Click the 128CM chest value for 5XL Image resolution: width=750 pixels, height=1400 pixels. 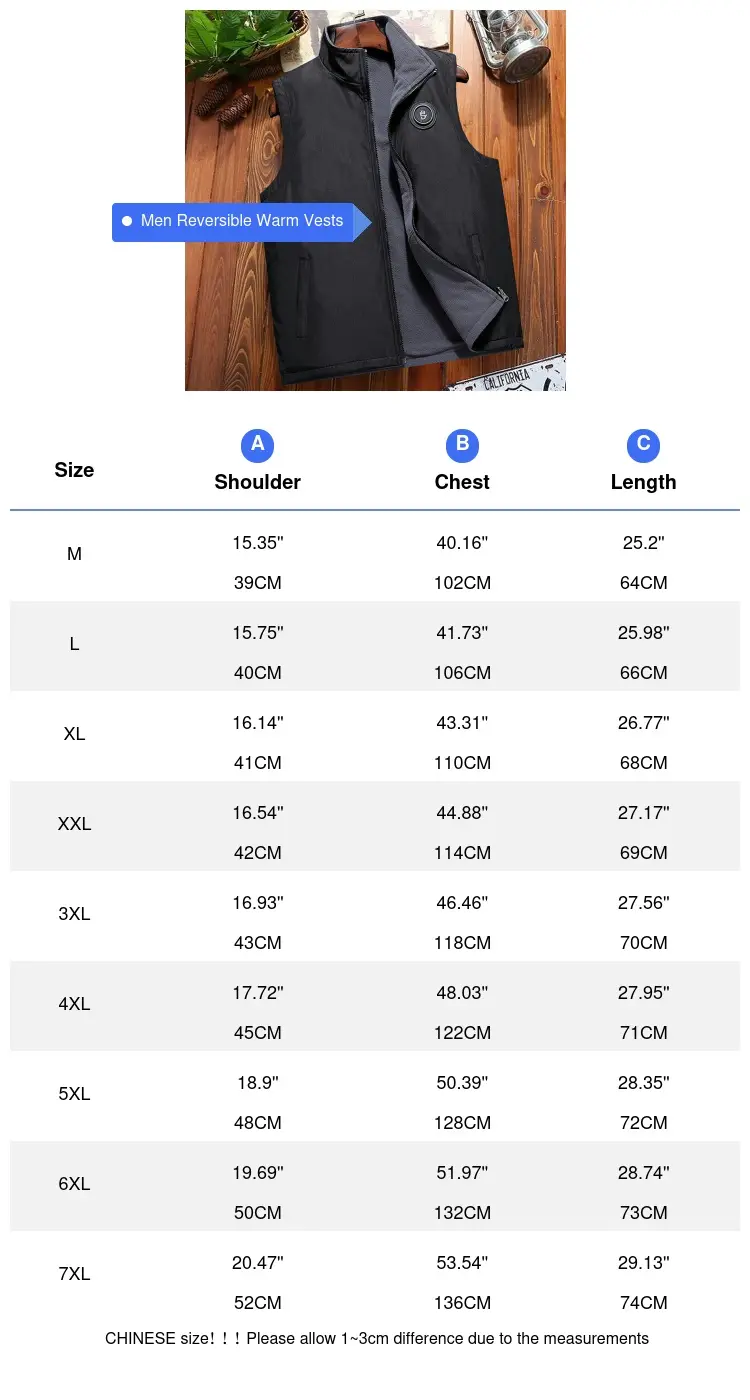(462, 1123)
